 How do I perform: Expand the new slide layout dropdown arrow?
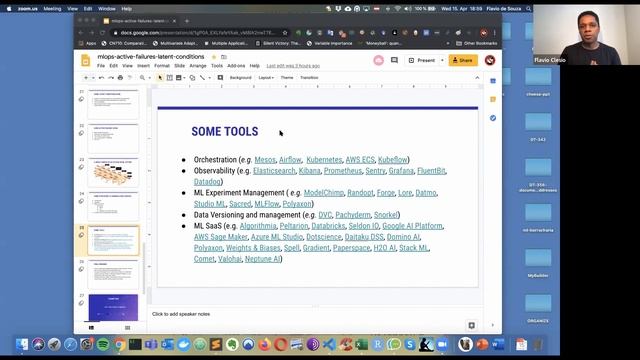[93, 78]
